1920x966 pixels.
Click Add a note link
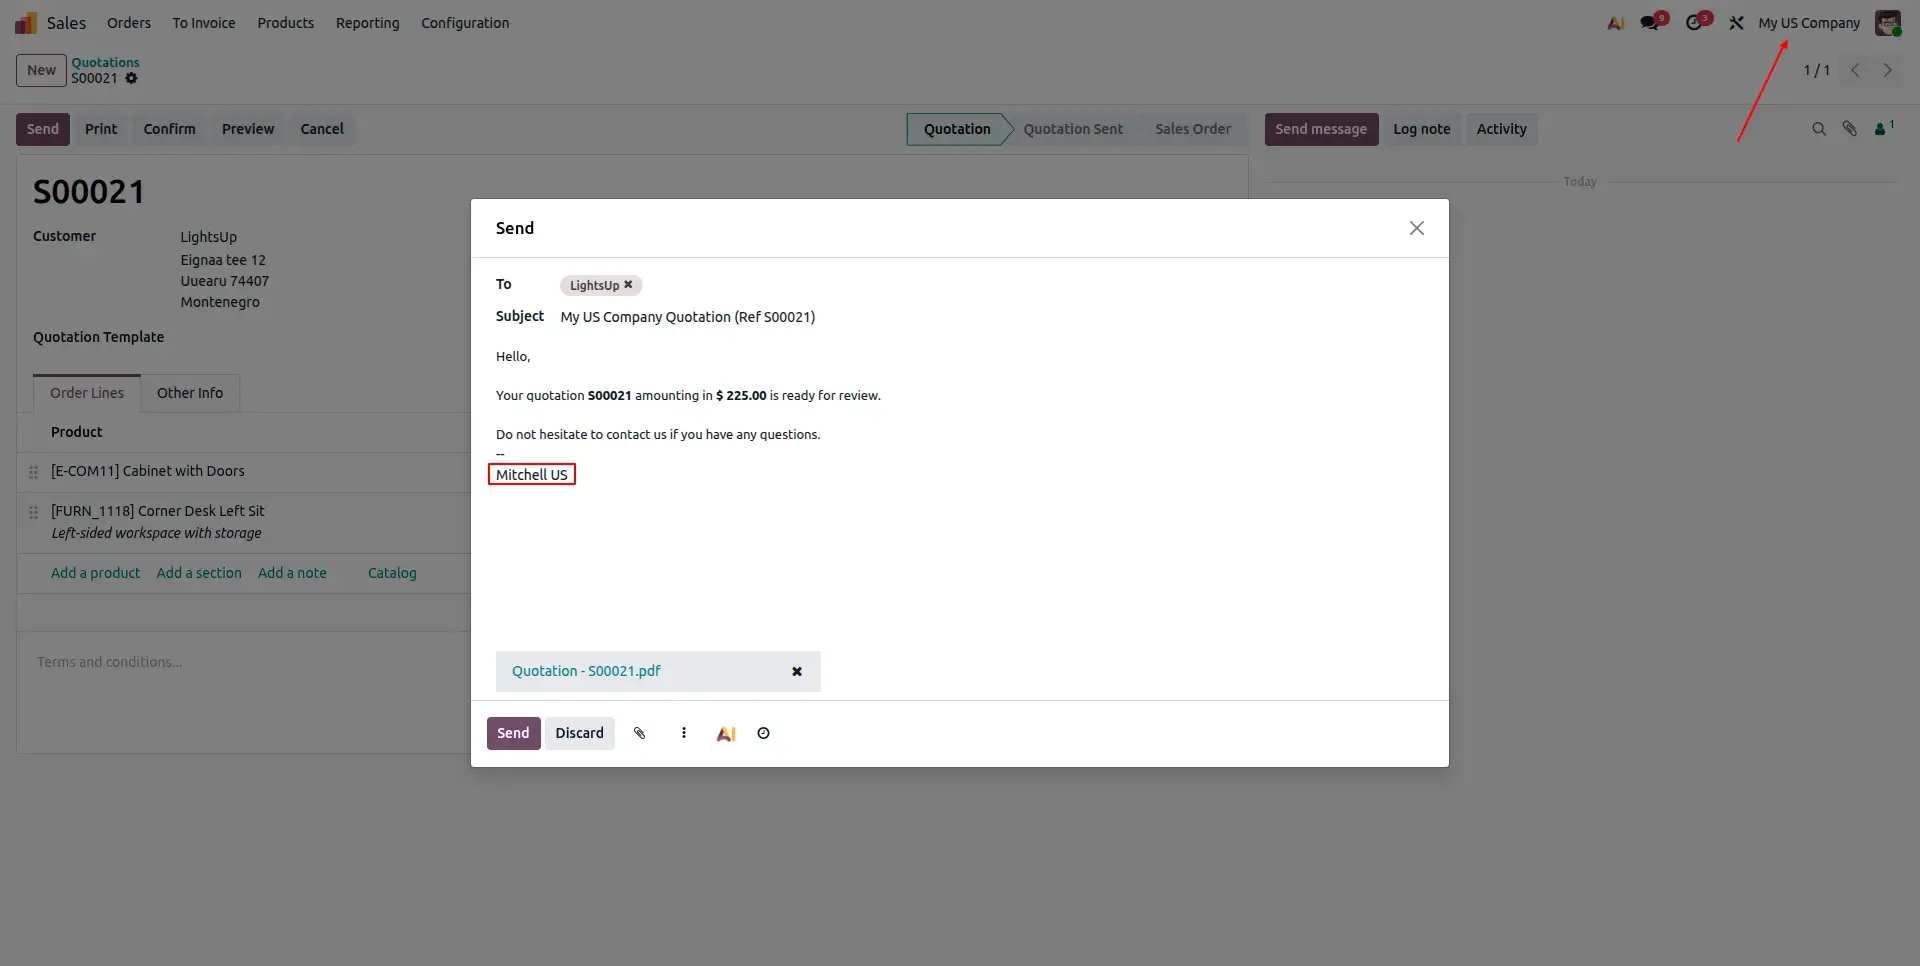[x=292, y=573]
